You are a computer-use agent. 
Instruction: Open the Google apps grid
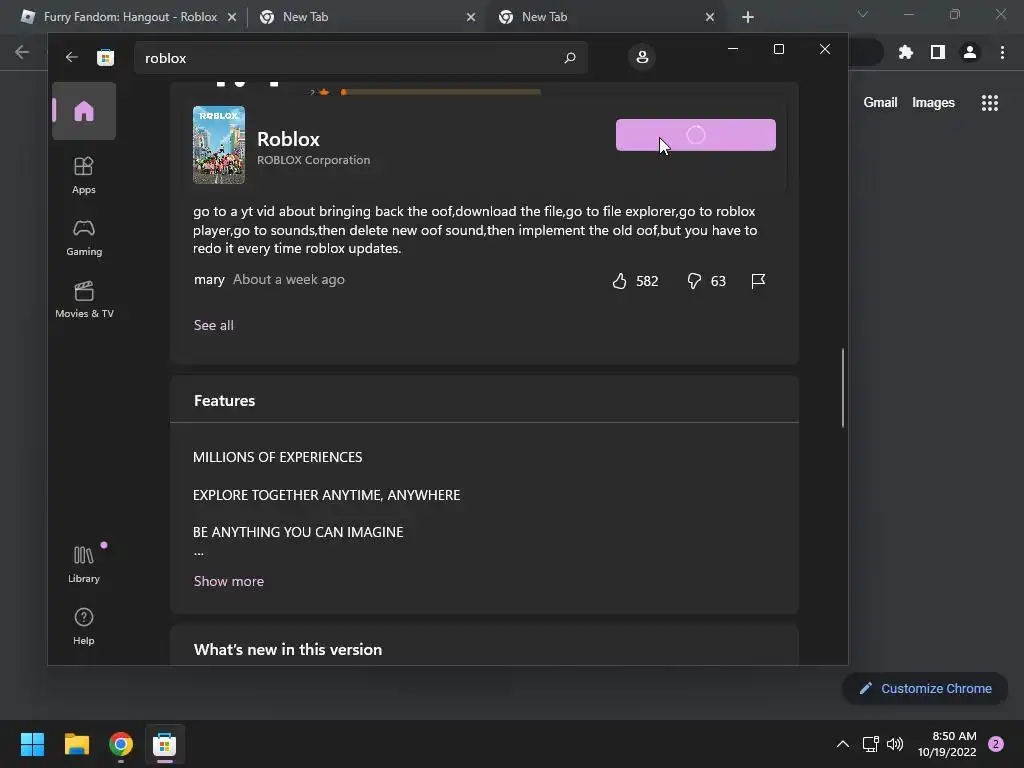tap(989, 103)
